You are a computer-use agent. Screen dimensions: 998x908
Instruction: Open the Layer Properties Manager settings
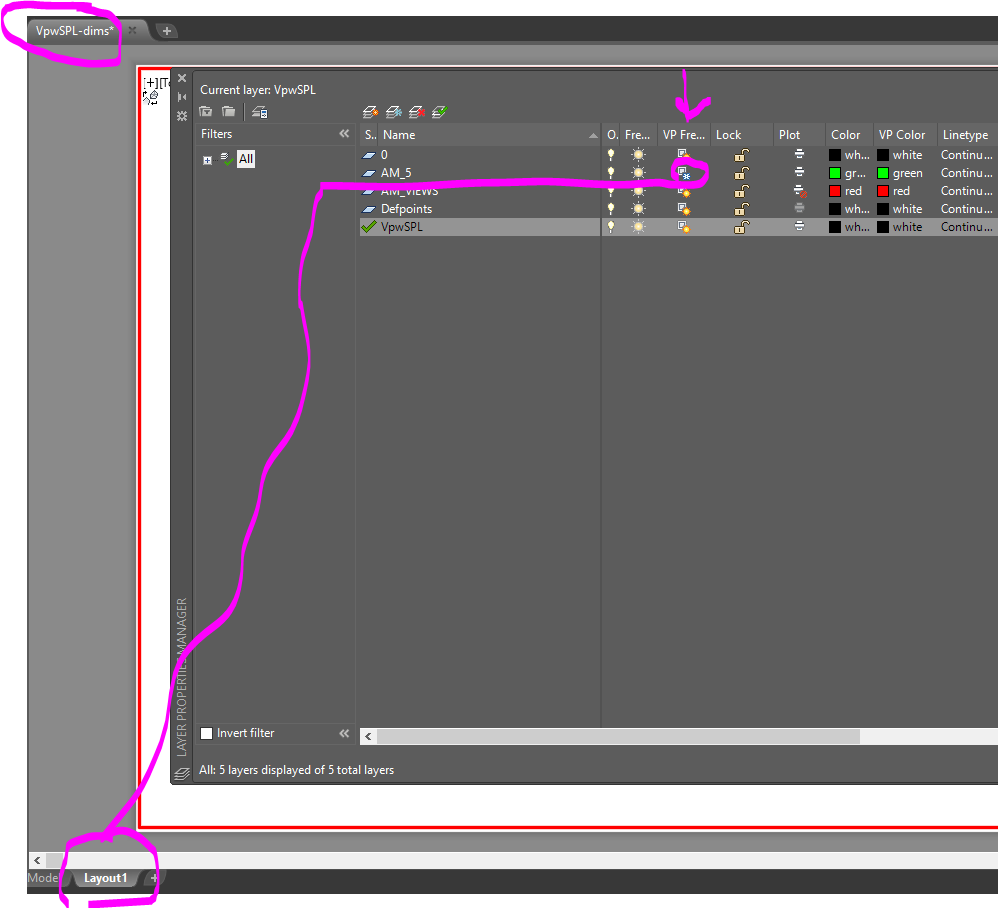(182, 116)
